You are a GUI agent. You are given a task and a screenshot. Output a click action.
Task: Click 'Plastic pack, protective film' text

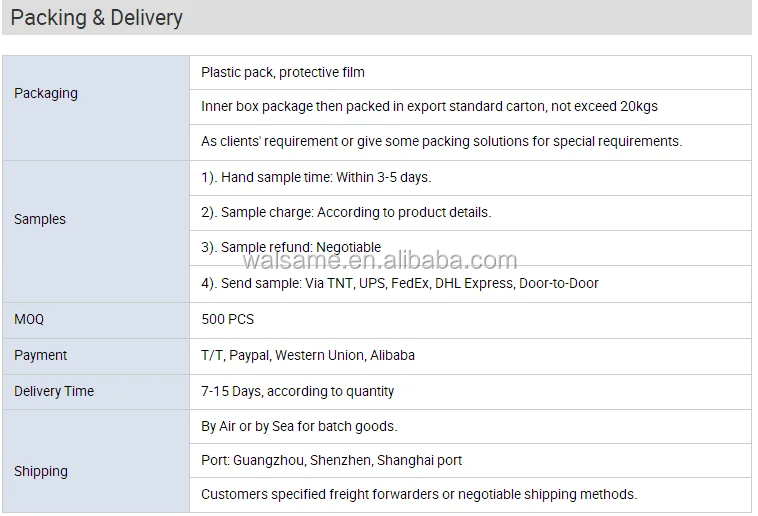[283, 72]
